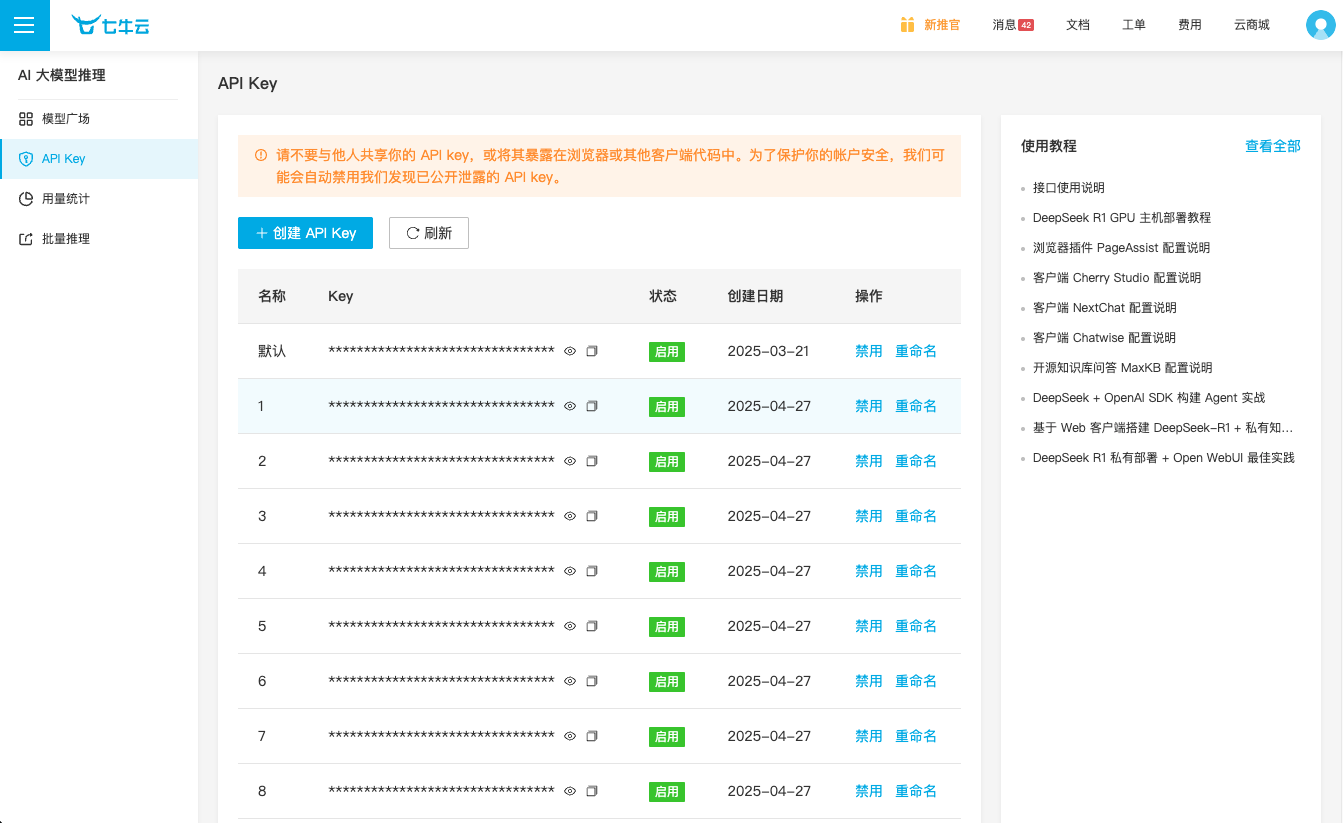1343x823 pixels.
Task: Go to 用量统计 in the sidebar
Action: point(99,199)
